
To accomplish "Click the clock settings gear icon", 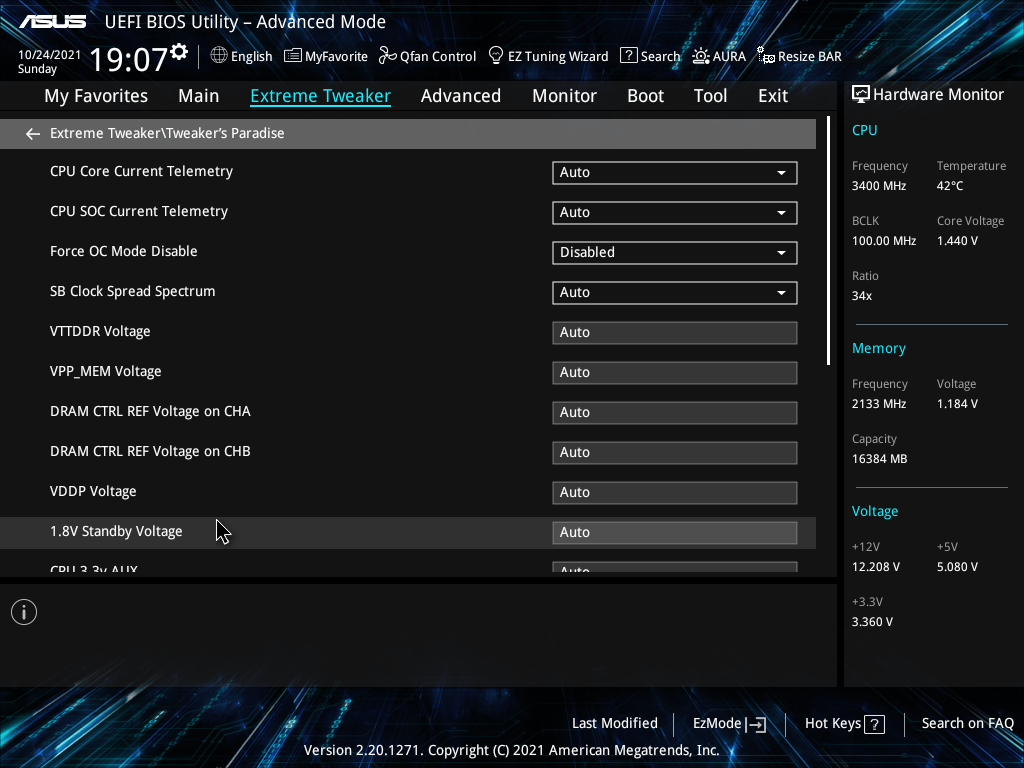I will coord(179,52).
